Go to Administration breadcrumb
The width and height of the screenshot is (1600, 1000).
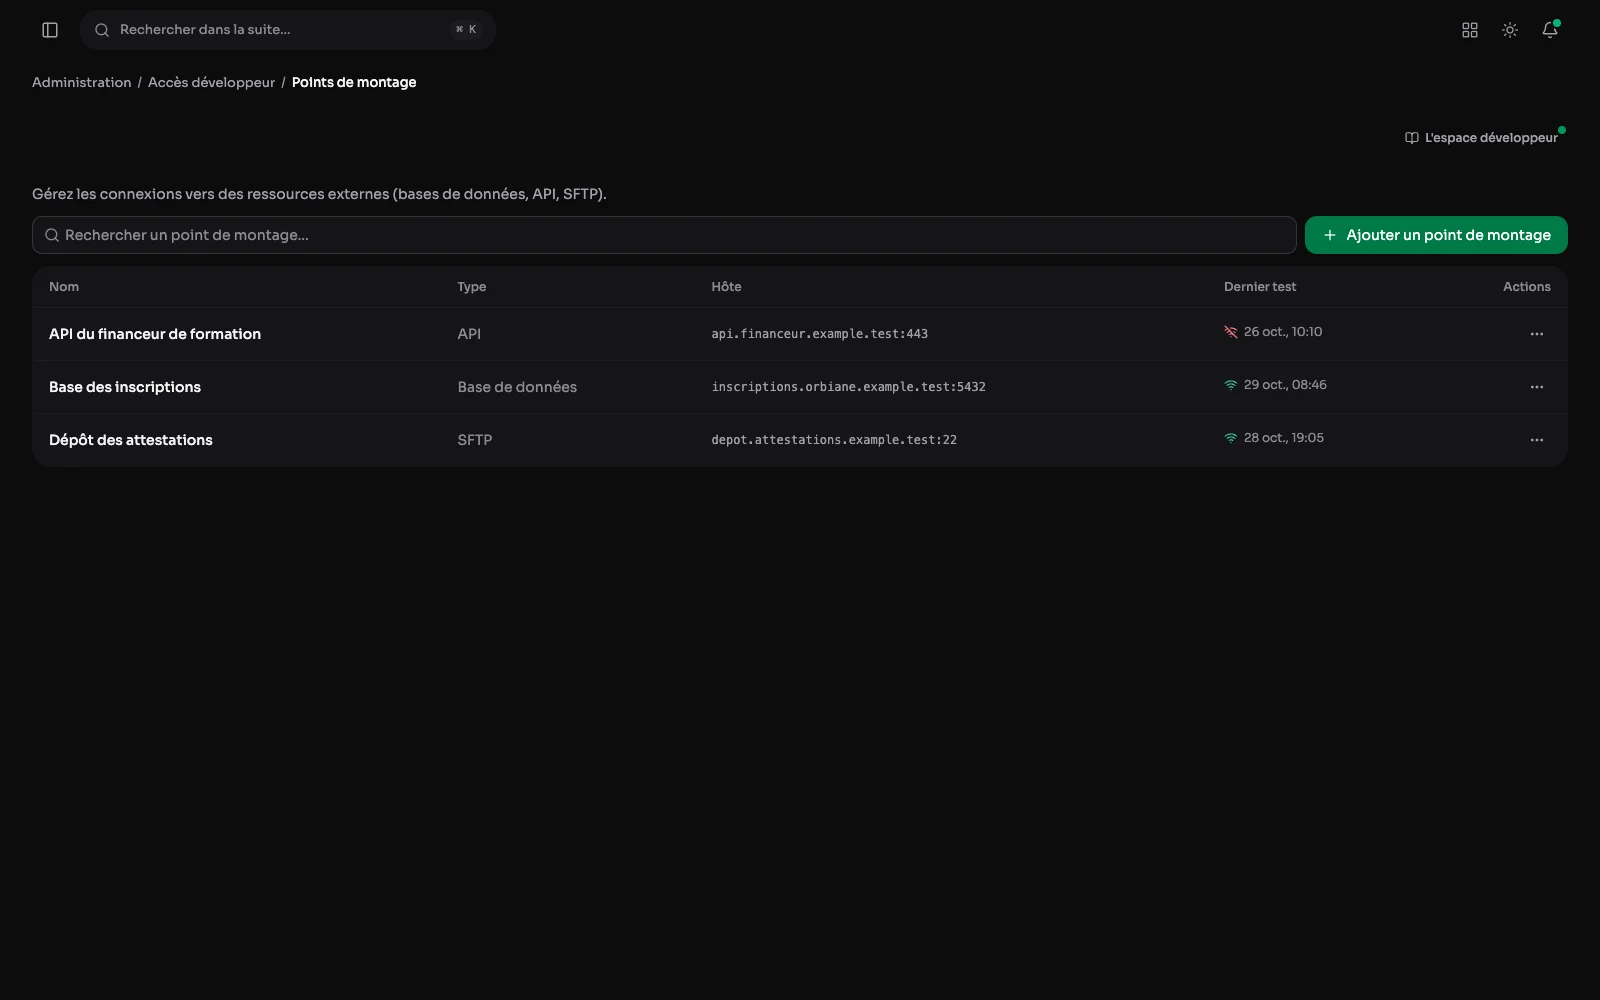81,82
